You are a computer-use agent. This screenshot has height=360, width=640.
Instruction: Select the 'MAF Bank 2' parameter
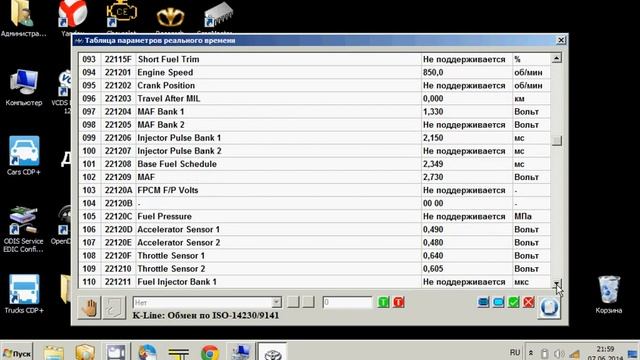point(314,124)
